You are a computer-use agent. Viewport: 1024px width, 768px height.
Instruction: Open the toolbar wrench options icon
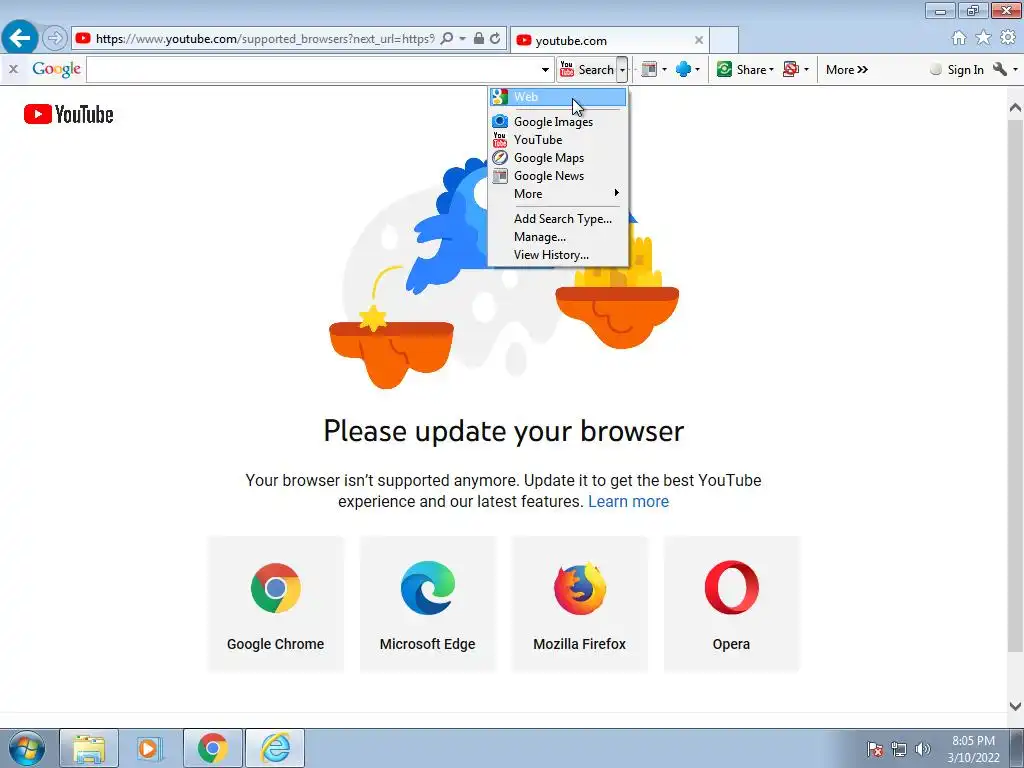(x=999, y=69)
